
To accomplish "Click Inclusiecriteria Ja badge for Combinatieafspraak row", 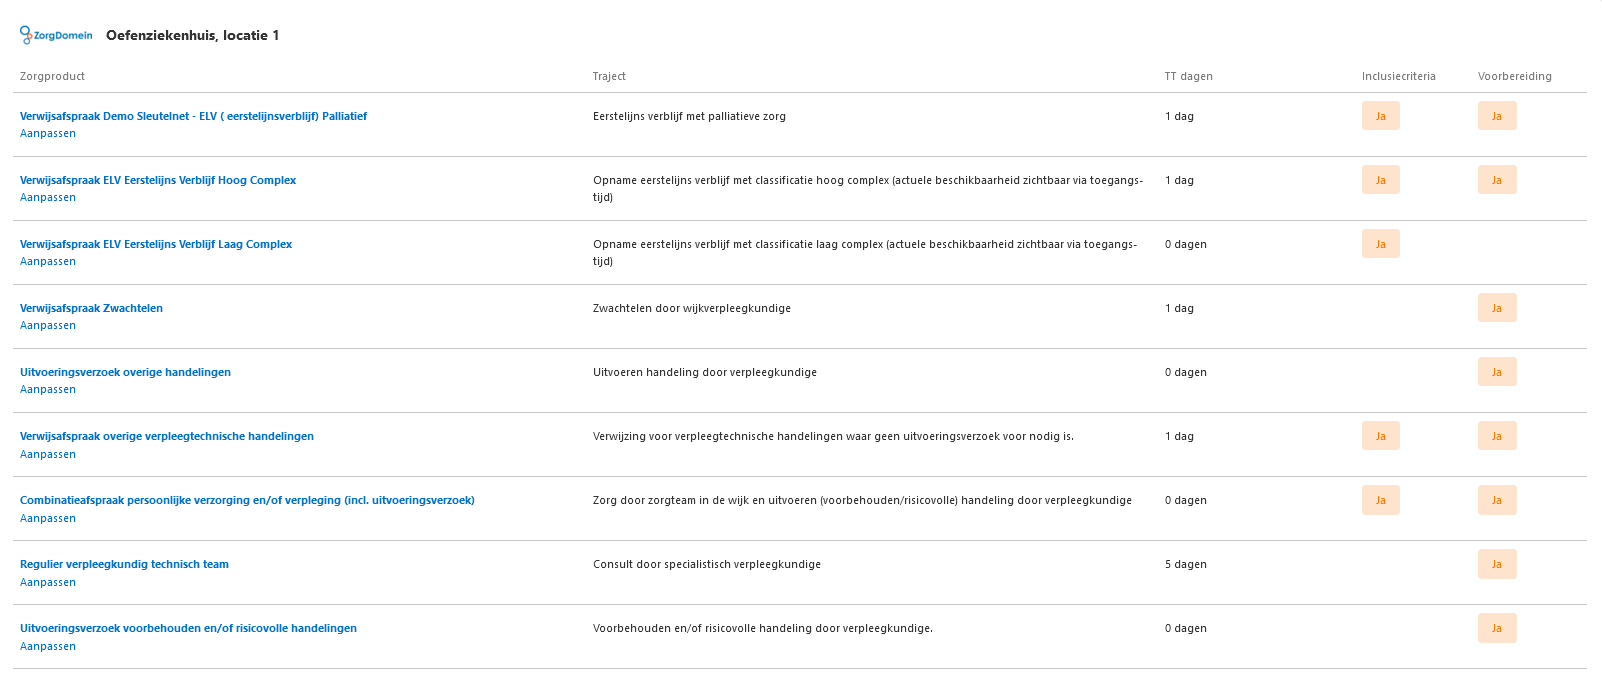I will tap(1380, 500).
